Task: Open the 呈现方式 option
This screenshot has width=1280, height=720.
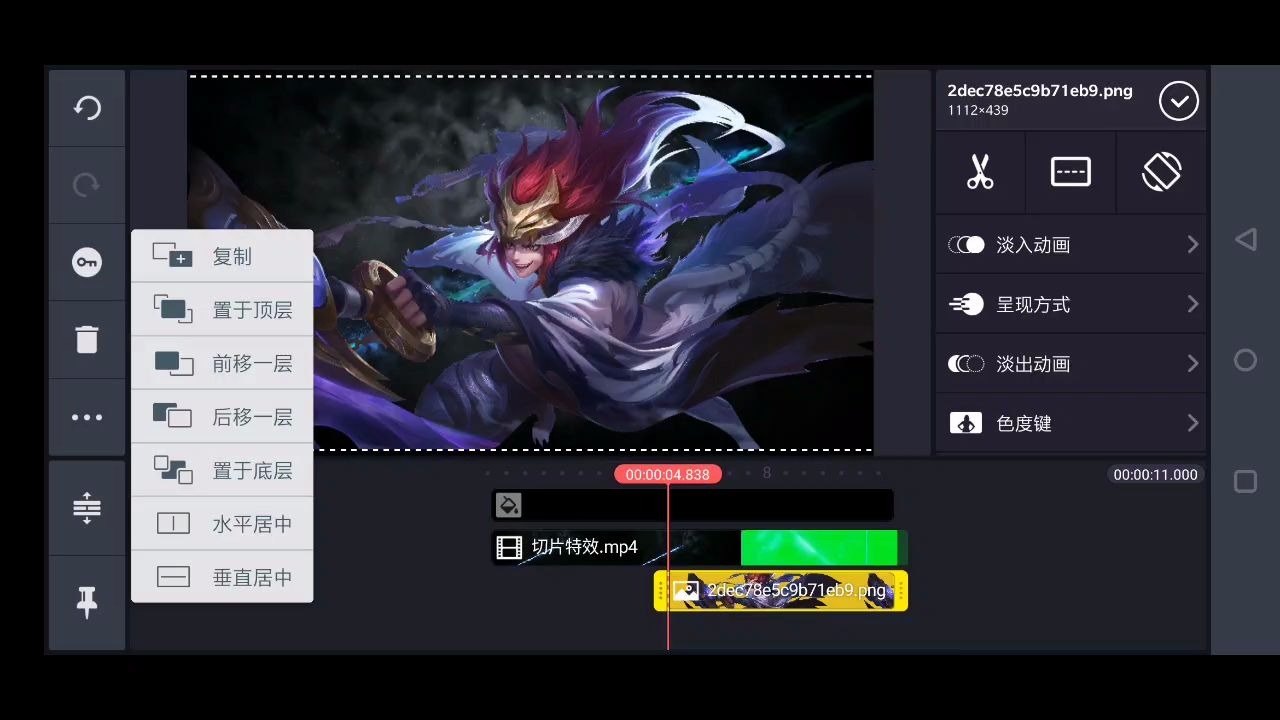Action: point(1071,304)
